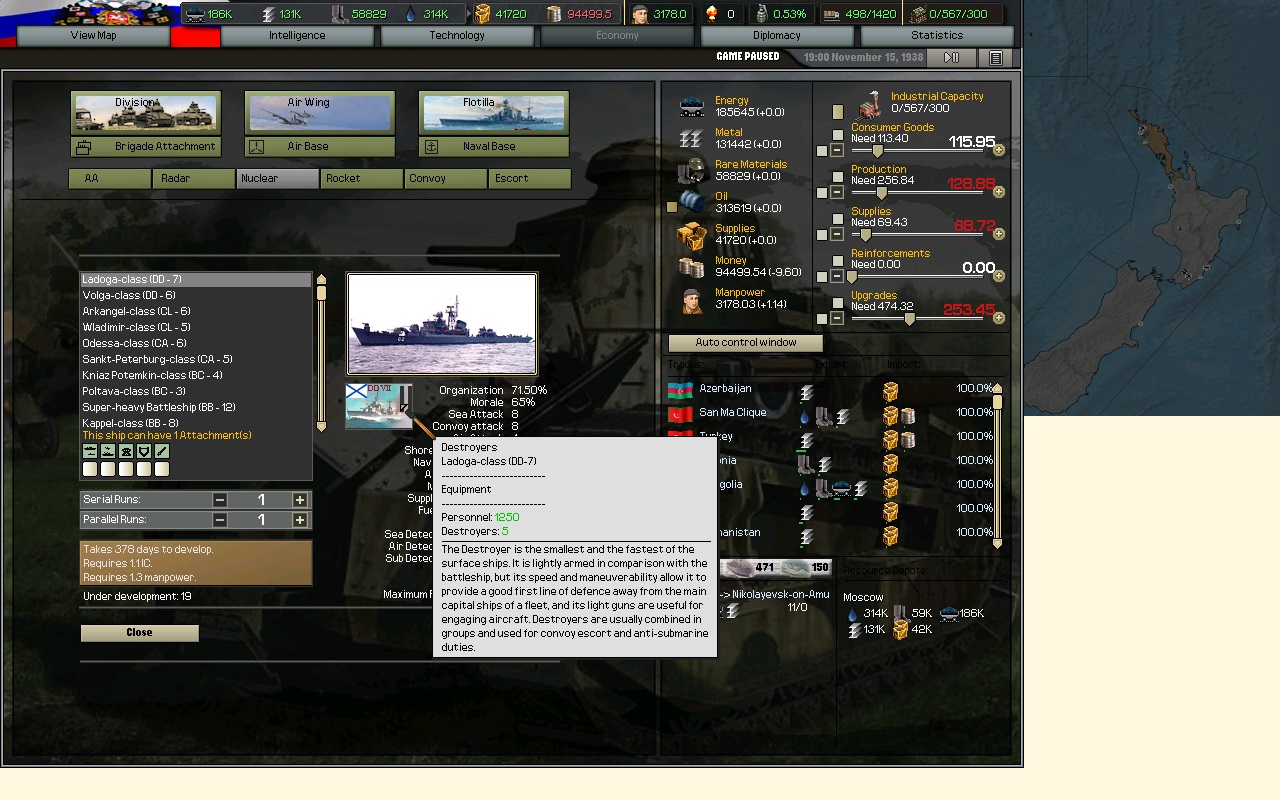Screen dimensions: 1280x800
Task: Decrease Parallel Runs with minus button
Action: [x=220, y=520]
